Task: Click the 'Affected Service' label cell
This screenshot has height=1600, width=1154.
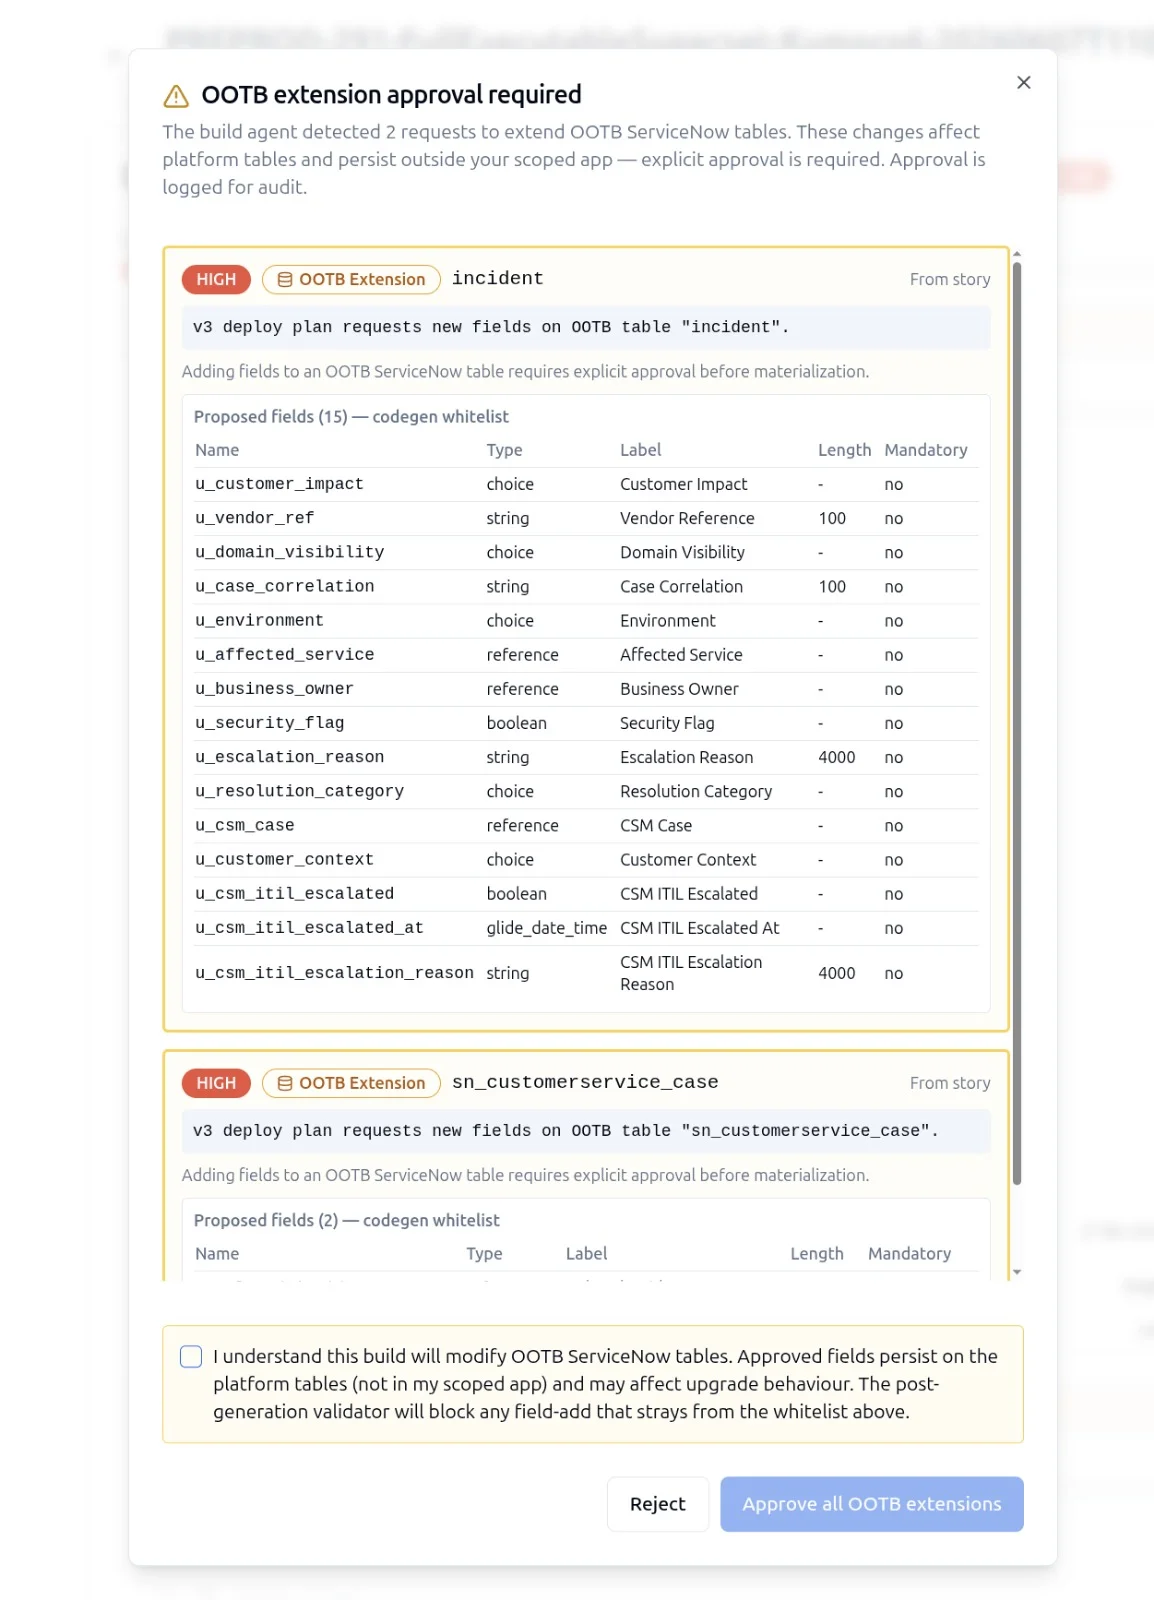Action: pos(681,654)
